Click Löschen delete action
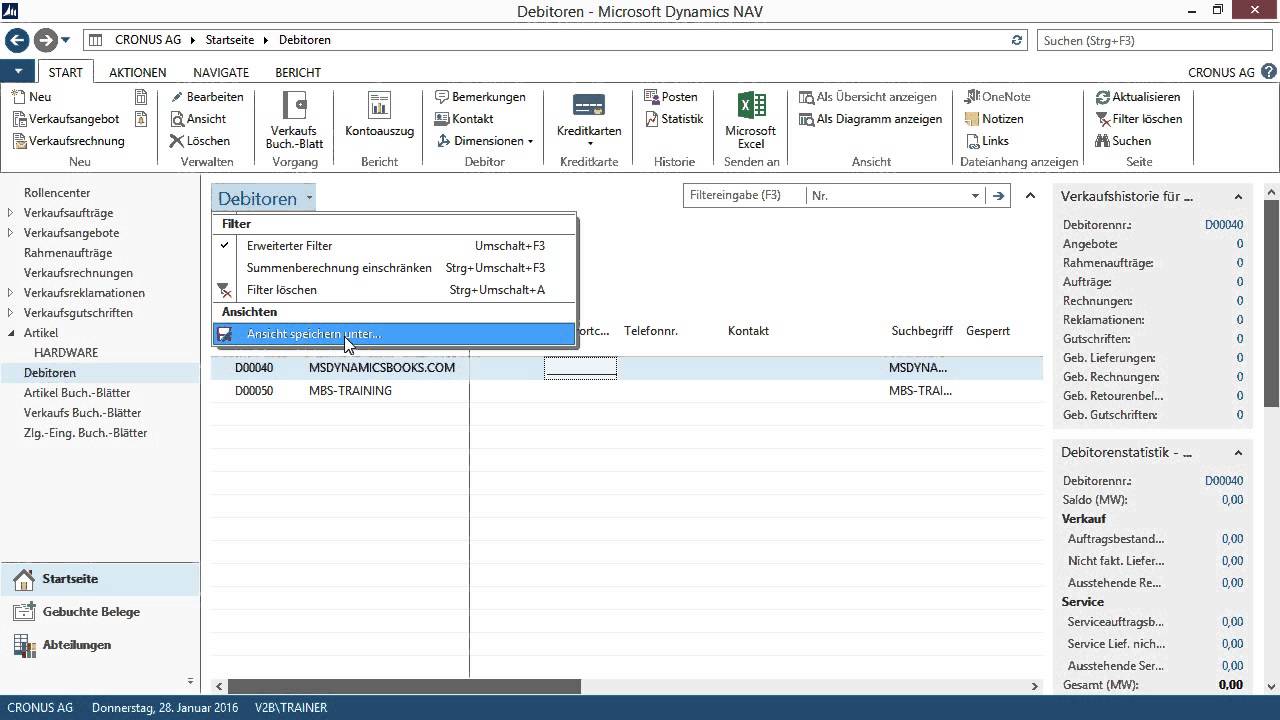This screenshot has height=720, width=1280. click(200, 141)
